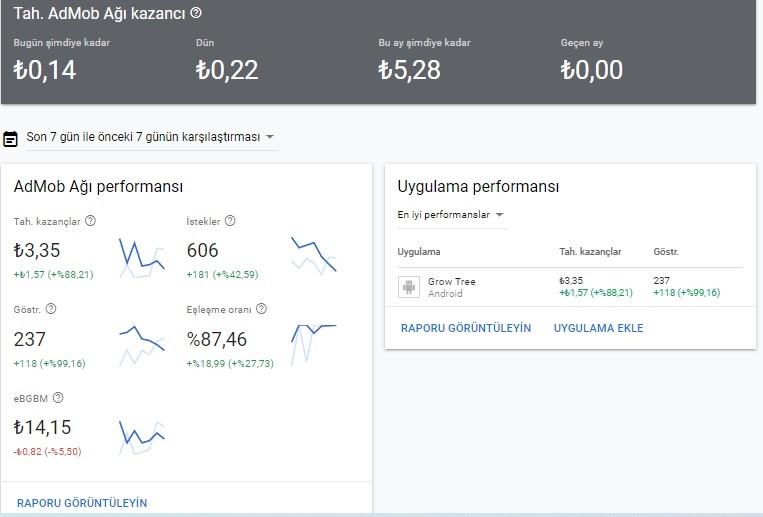The width and height of the screenshot is (763, 517).
Task: Open the Grow Tree app name
Action: (x=452, y=281)
